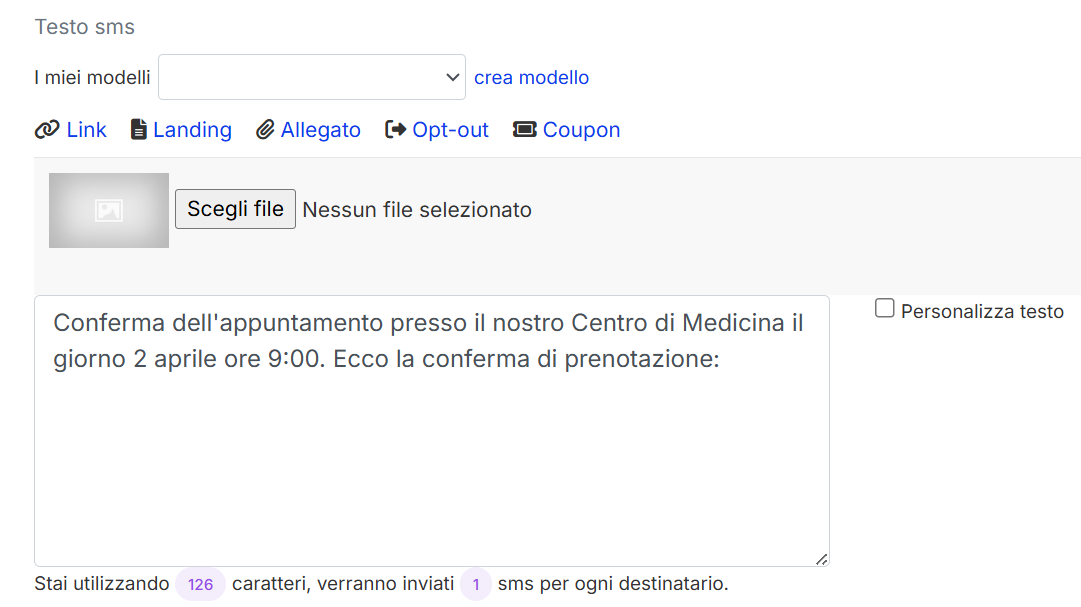Open the Landing page tool

pos(192,129)
